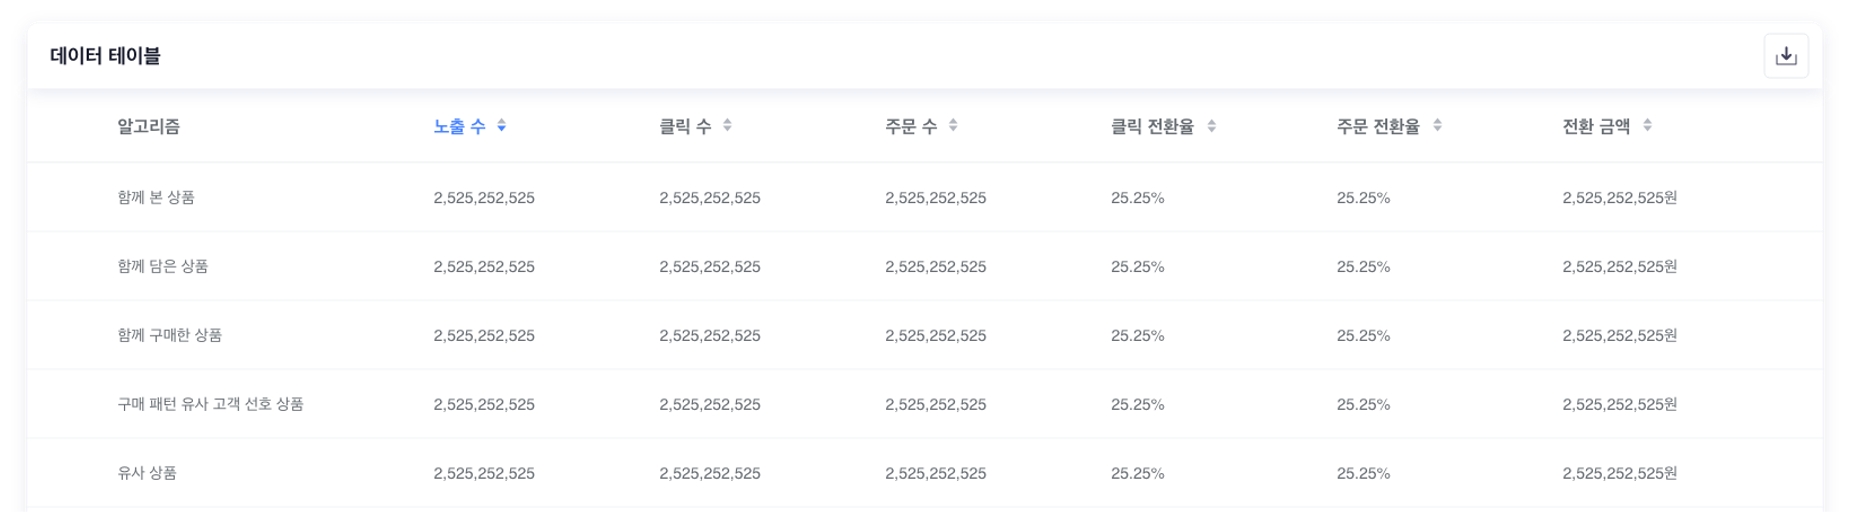Click the download icon button

pos(1785,56)
